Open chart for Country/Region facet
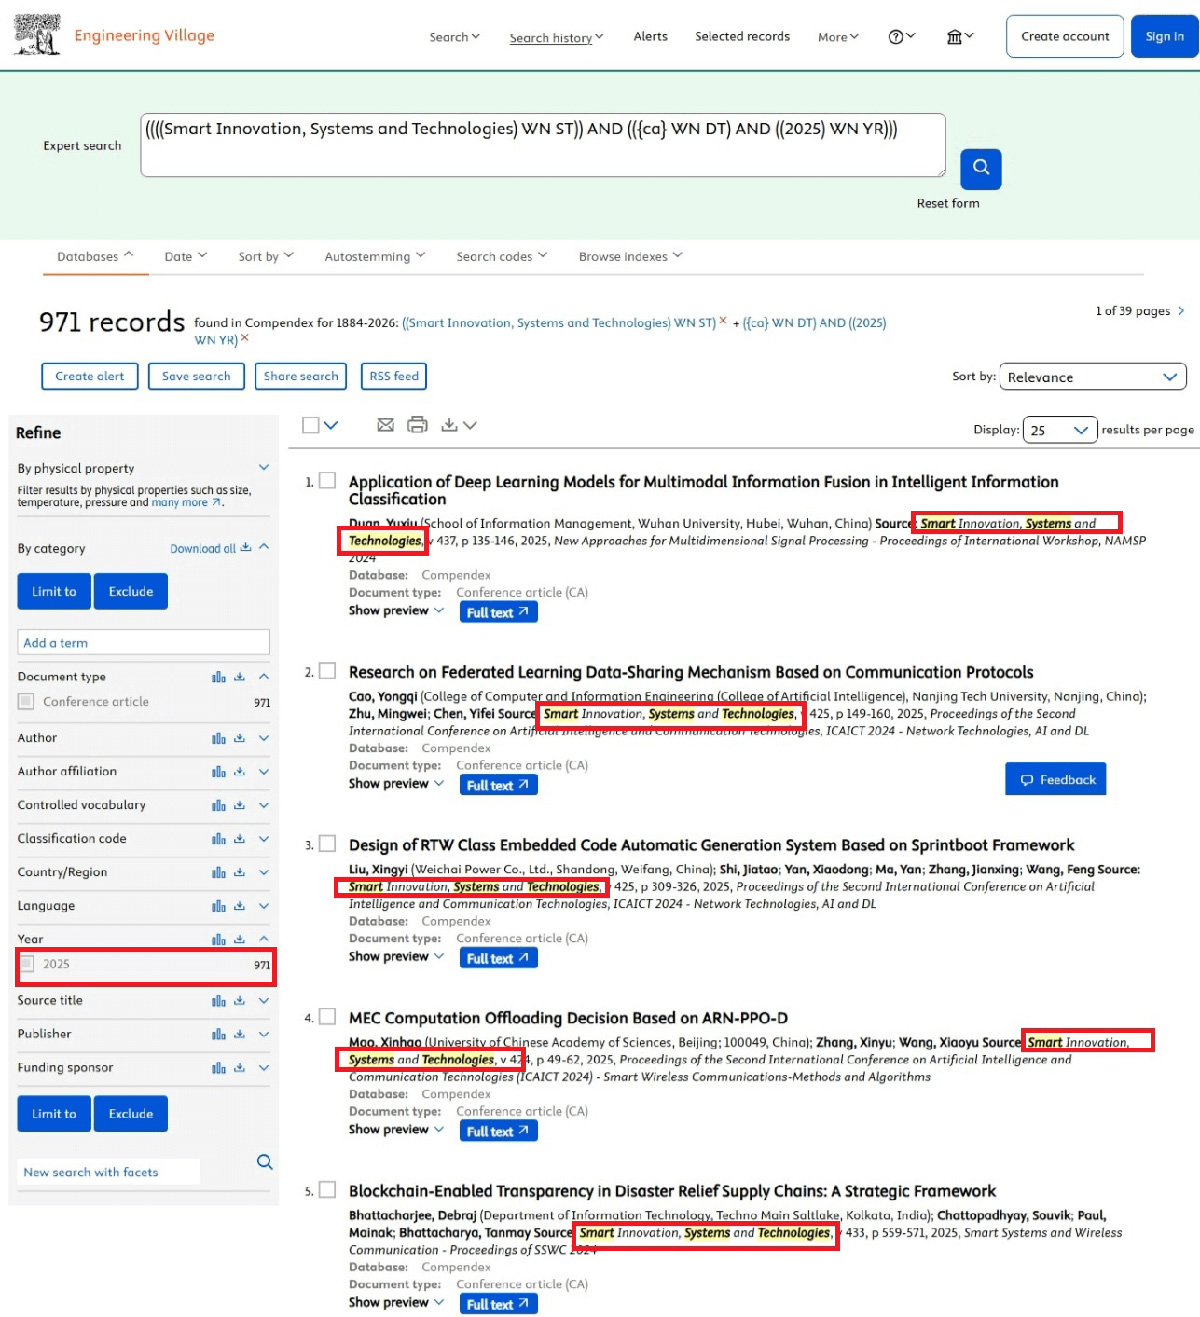The width and height of the screenshot is (1200, 1317). click(218, 872)
